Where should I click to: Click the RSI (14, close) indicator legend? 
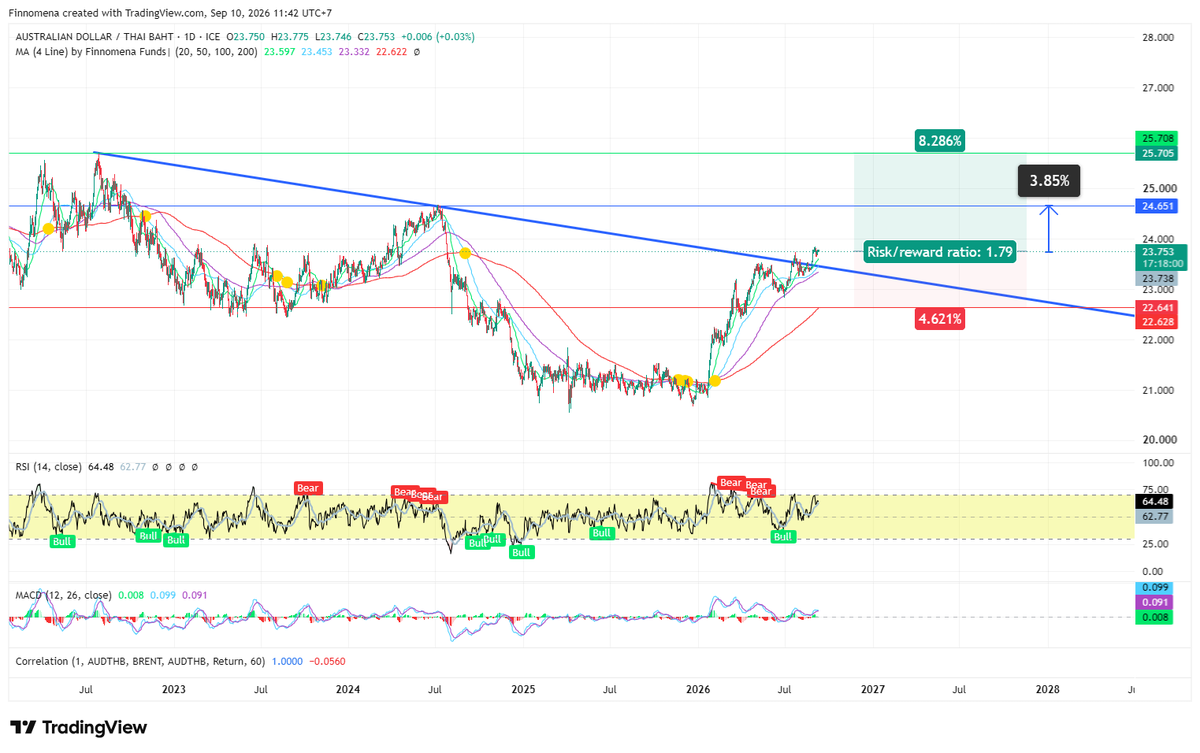(x=50, y=466)
